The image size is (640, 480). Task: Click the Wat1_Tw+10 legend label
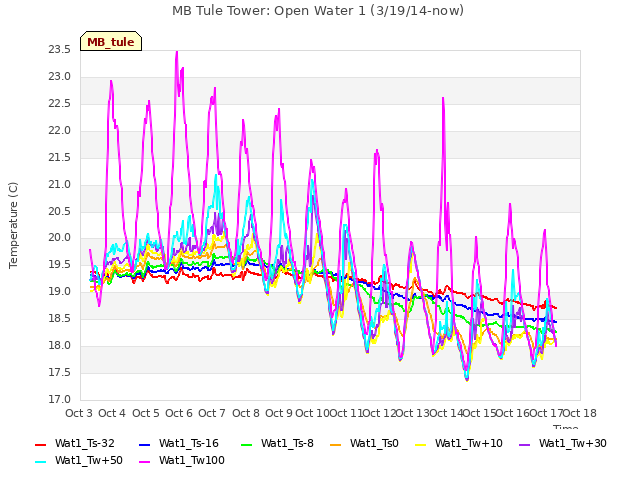469,444
